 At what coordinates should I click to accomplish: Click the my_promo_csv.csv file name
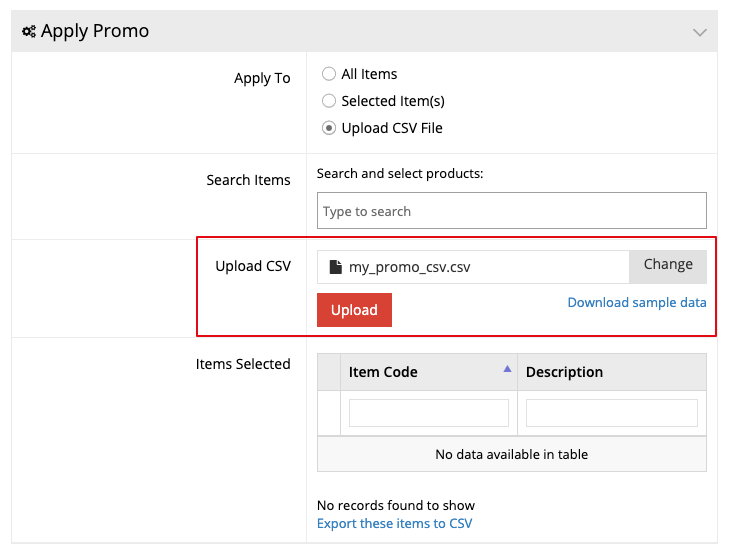tap(409, 267)
